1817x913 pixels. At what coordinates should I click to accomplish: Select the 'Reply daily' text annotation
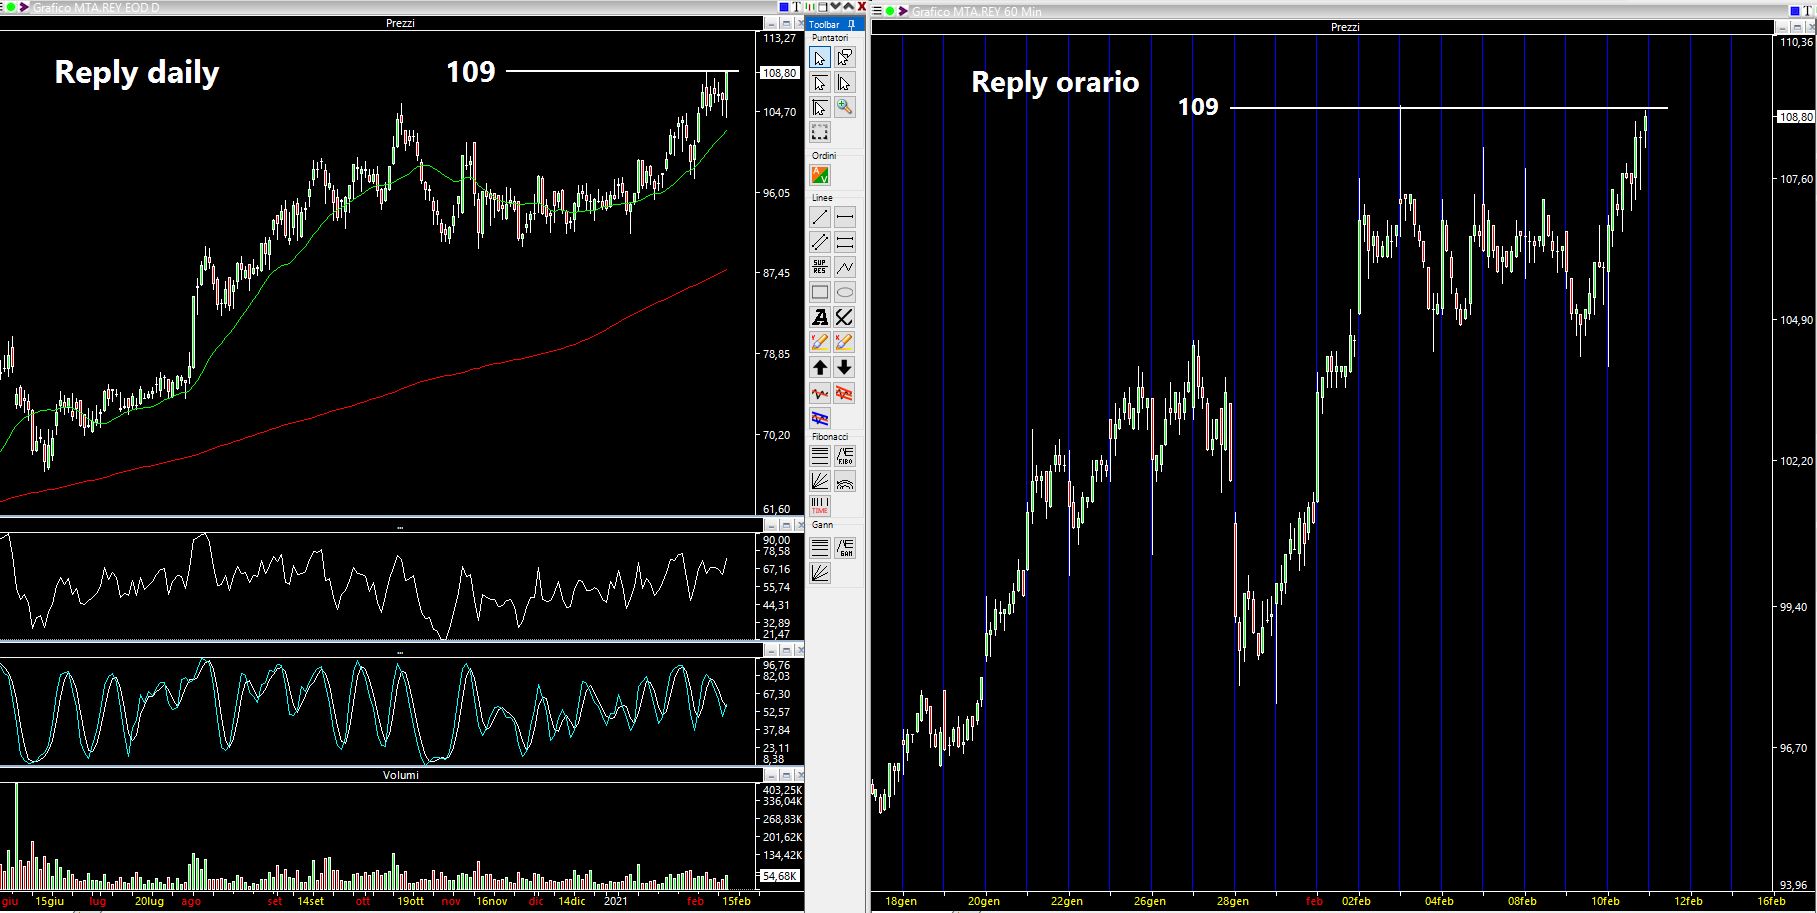tap(136, 73)
